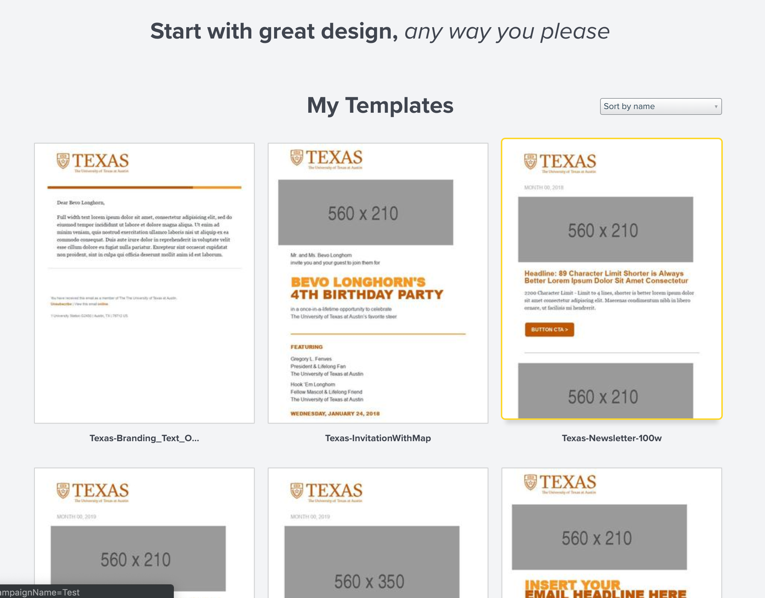Click the 'Start with great design' heading text
The image size is (765, 598).
tap(274, 31)
